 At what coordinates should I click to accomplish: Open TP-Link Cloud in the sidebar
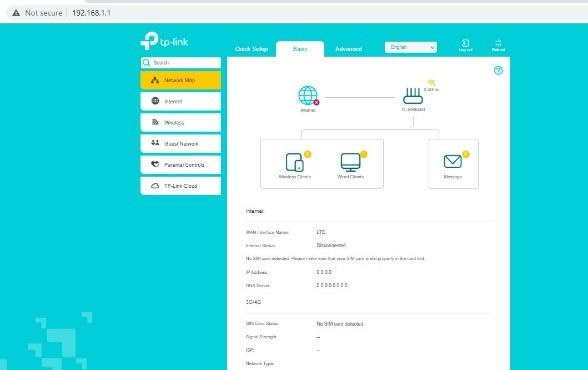click(181, 186)
